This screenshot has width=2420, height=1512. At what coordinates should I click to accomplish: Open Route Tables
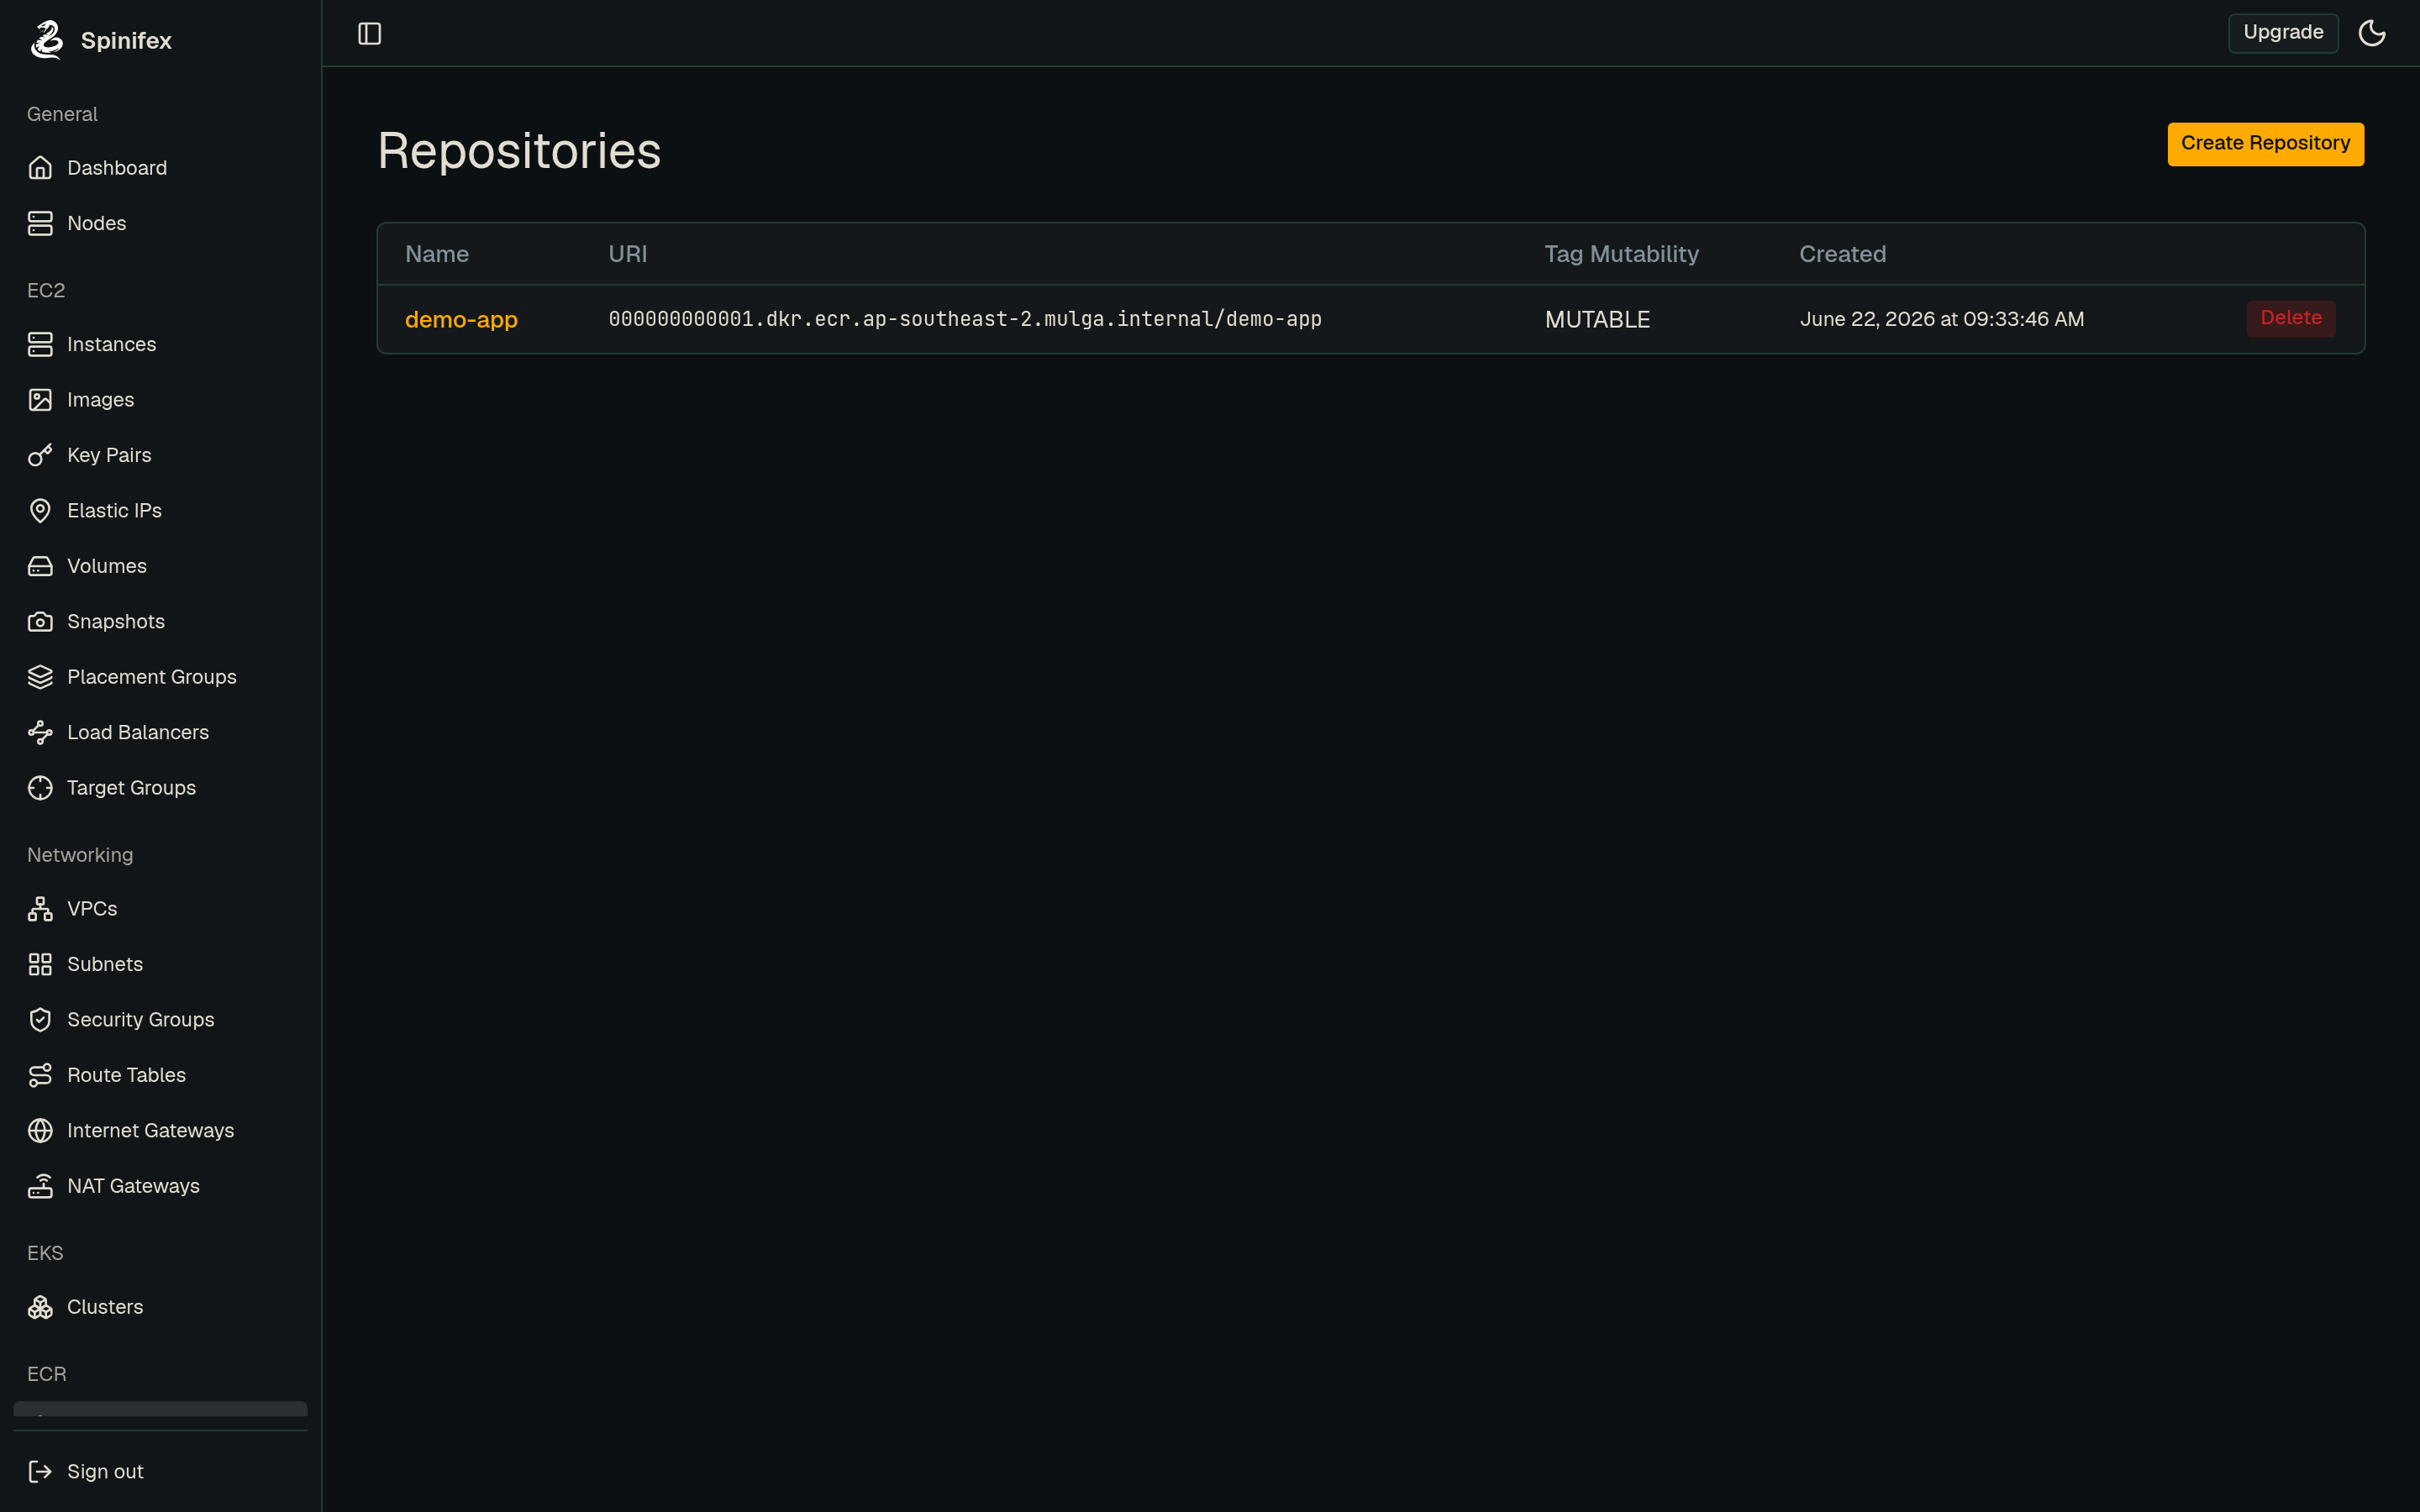point(160,1075)
